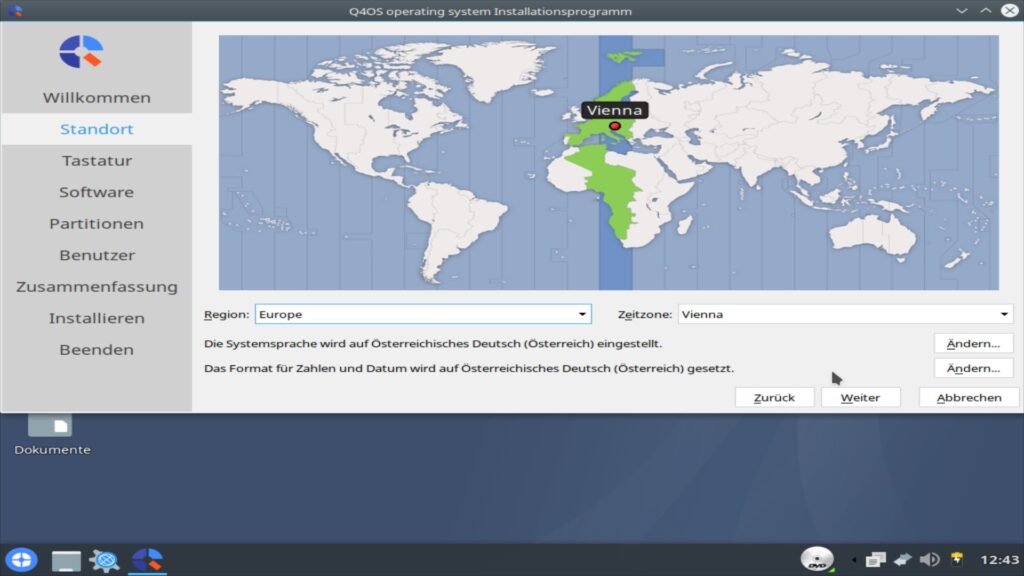Expand hidden system tray icons arrow
1024x576 pixels.
854,560
